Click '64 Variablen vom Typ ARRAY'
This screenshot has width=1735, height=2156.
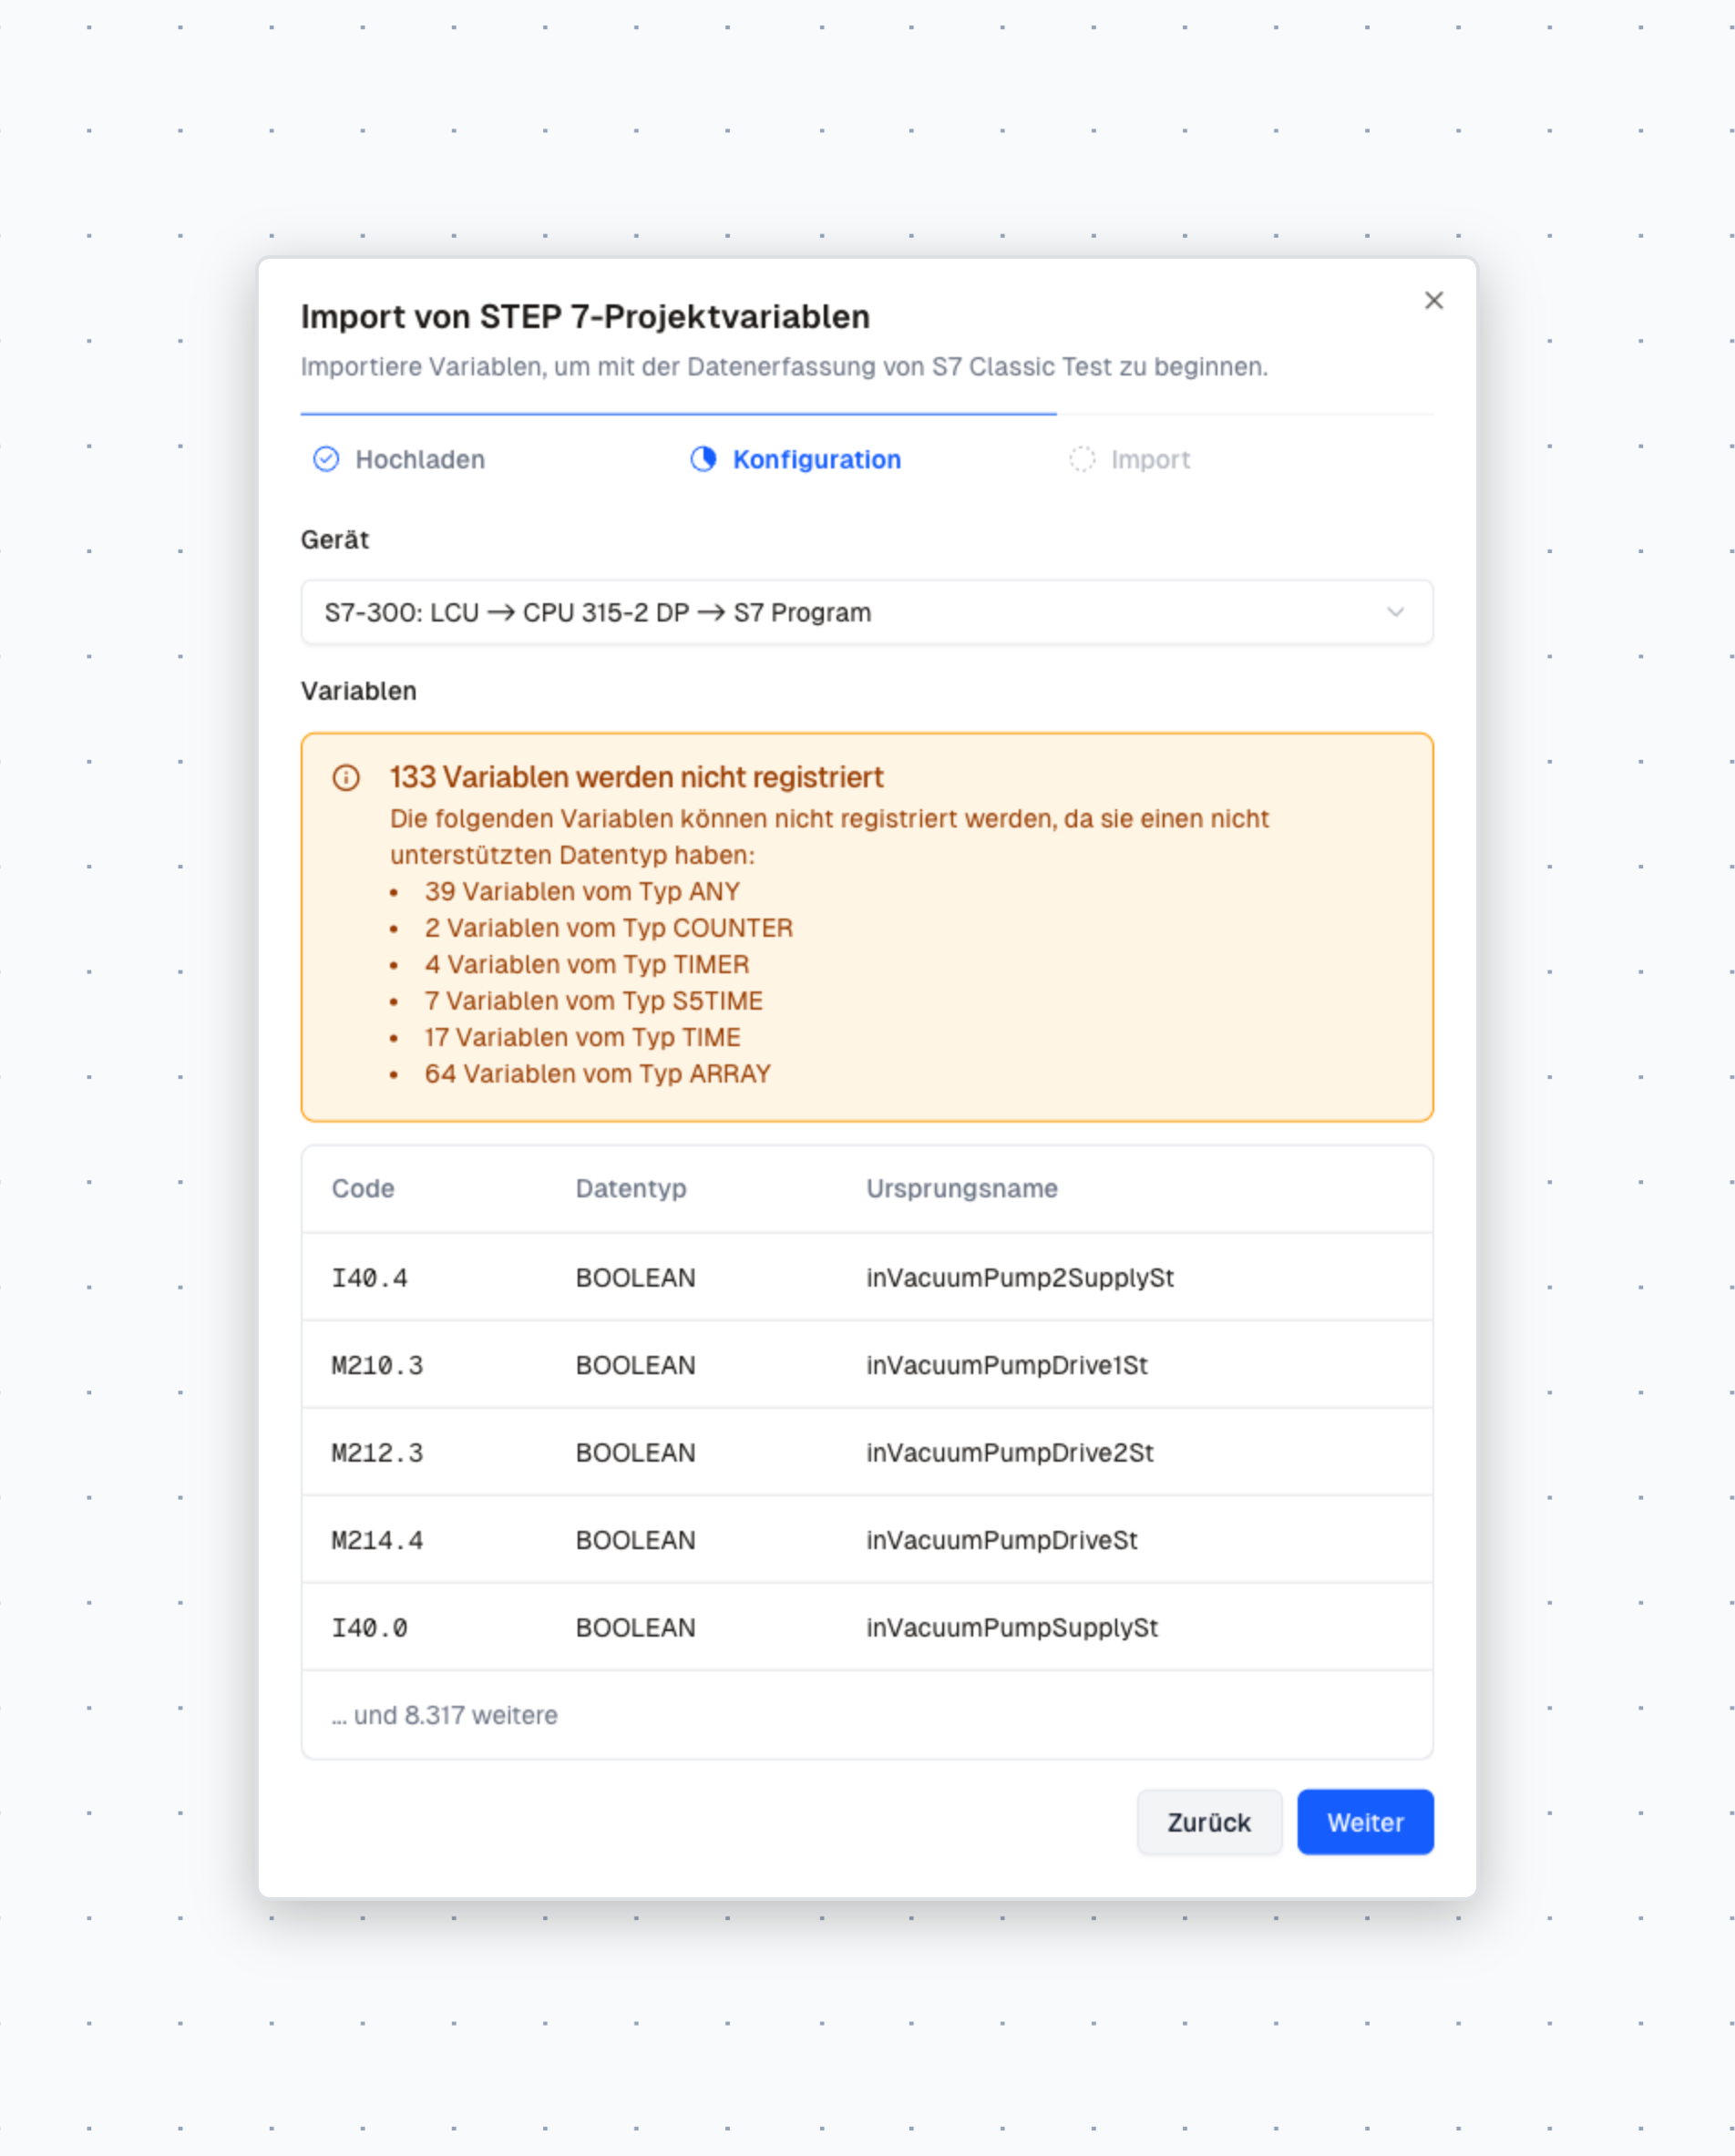tap(597, 1073)
